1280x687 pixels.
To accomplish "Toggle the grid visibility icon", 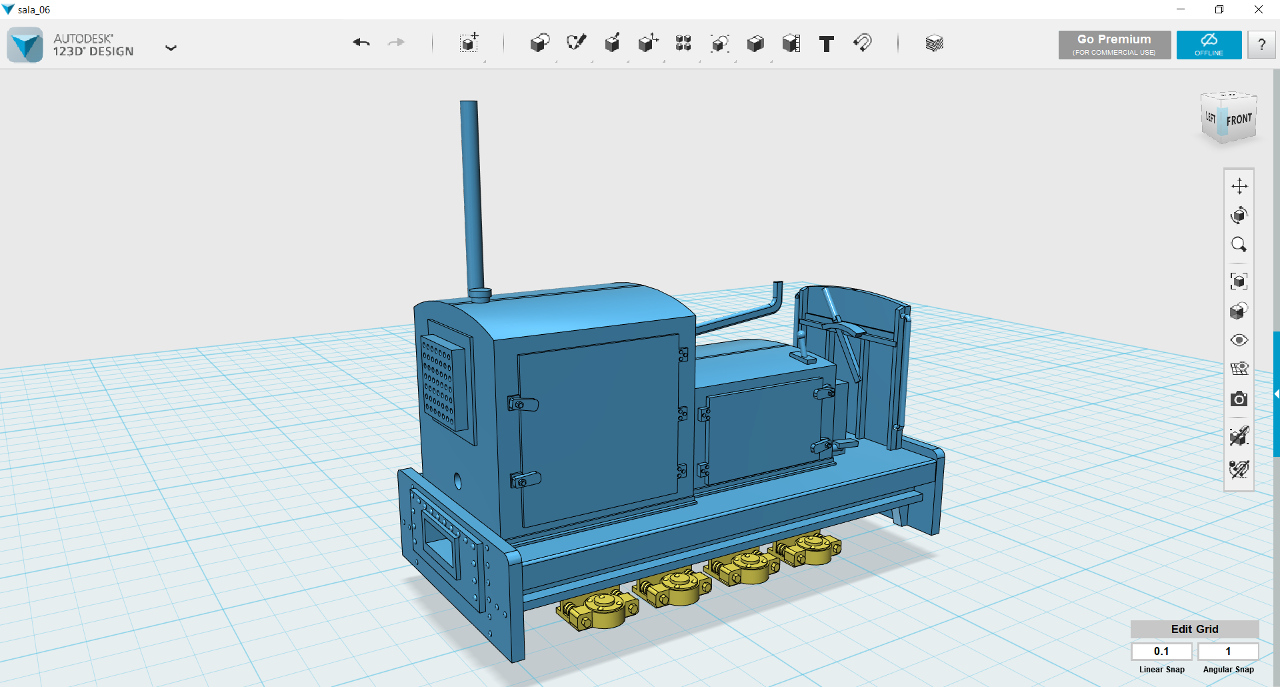I will pyautogui.click(x=1239, y=369).
